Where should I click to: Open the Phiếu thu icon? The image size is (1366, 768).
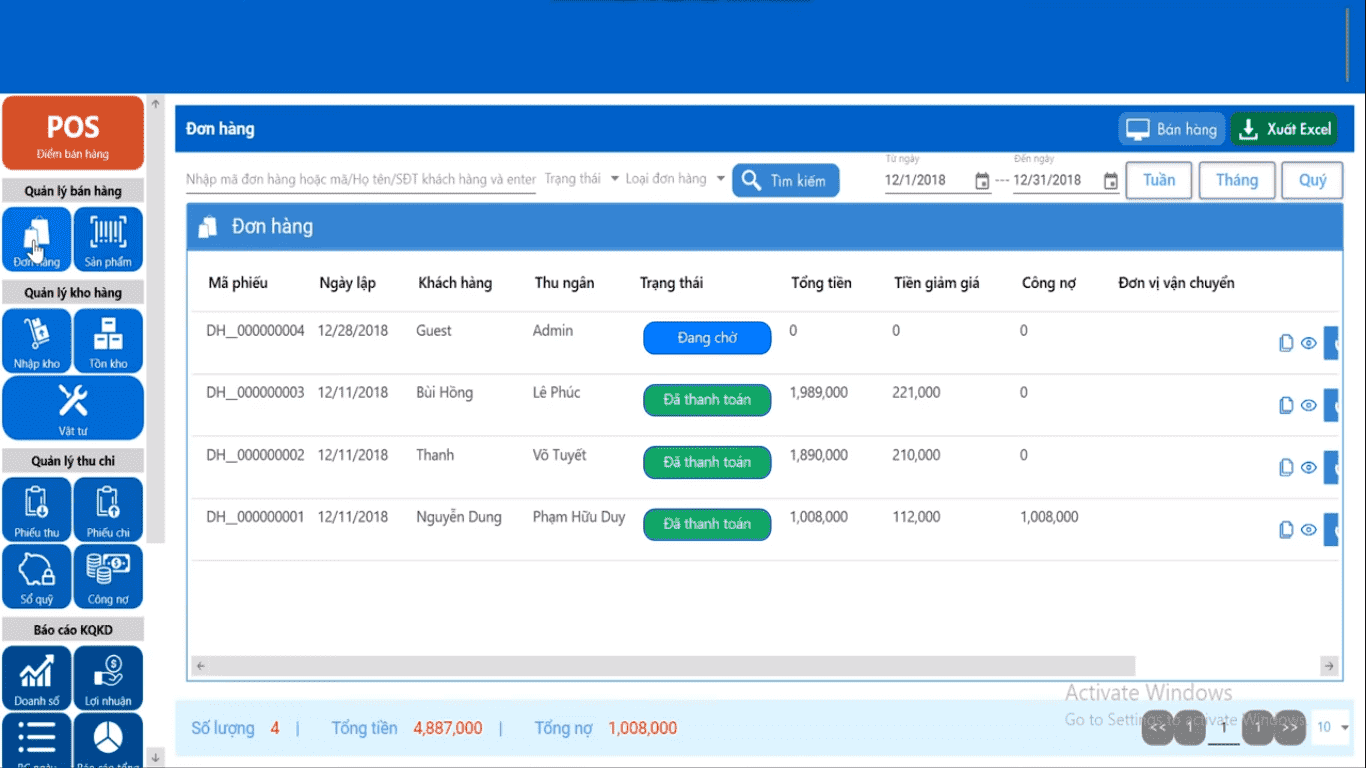37,510
